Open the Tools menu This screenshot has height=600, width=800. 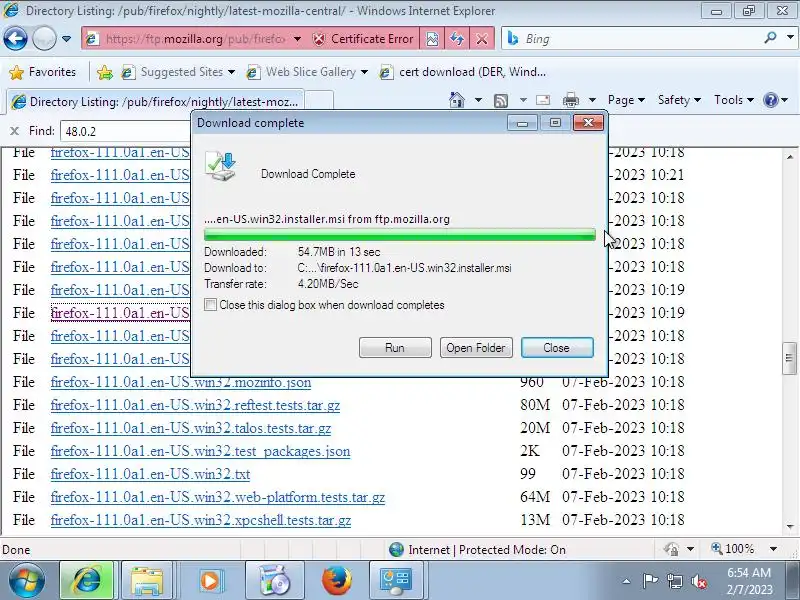pyautogui.click(x=734, y=100)
